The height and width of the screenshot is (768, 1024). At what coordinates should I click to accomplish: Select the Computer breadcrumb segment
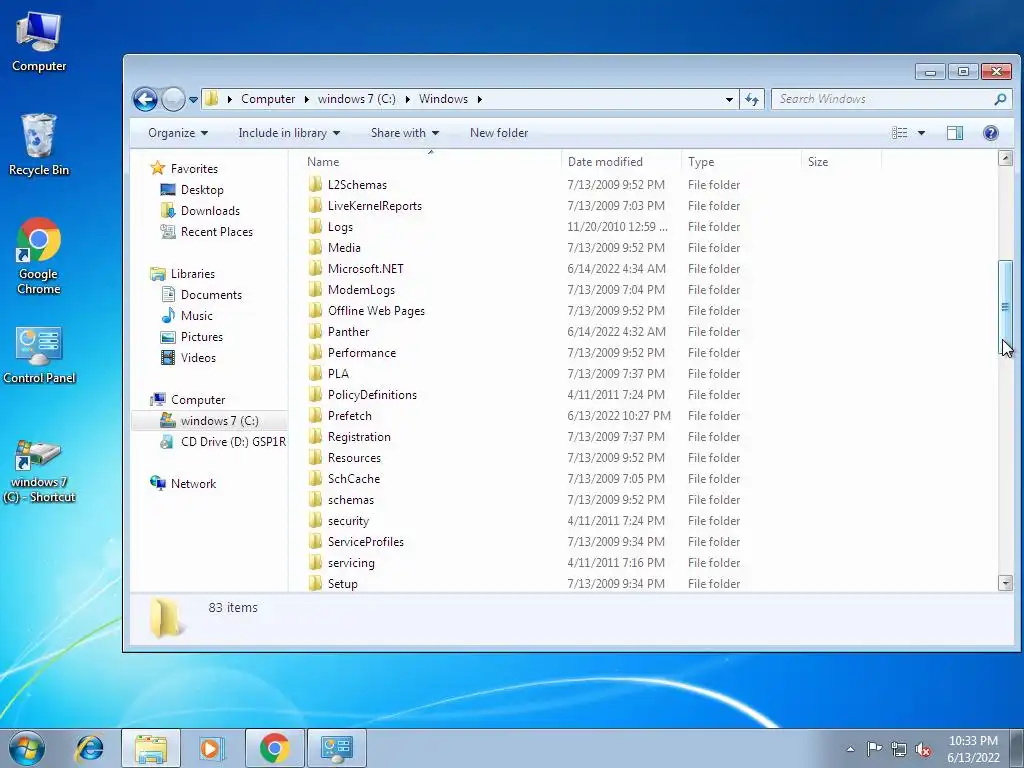pos(268,99)
